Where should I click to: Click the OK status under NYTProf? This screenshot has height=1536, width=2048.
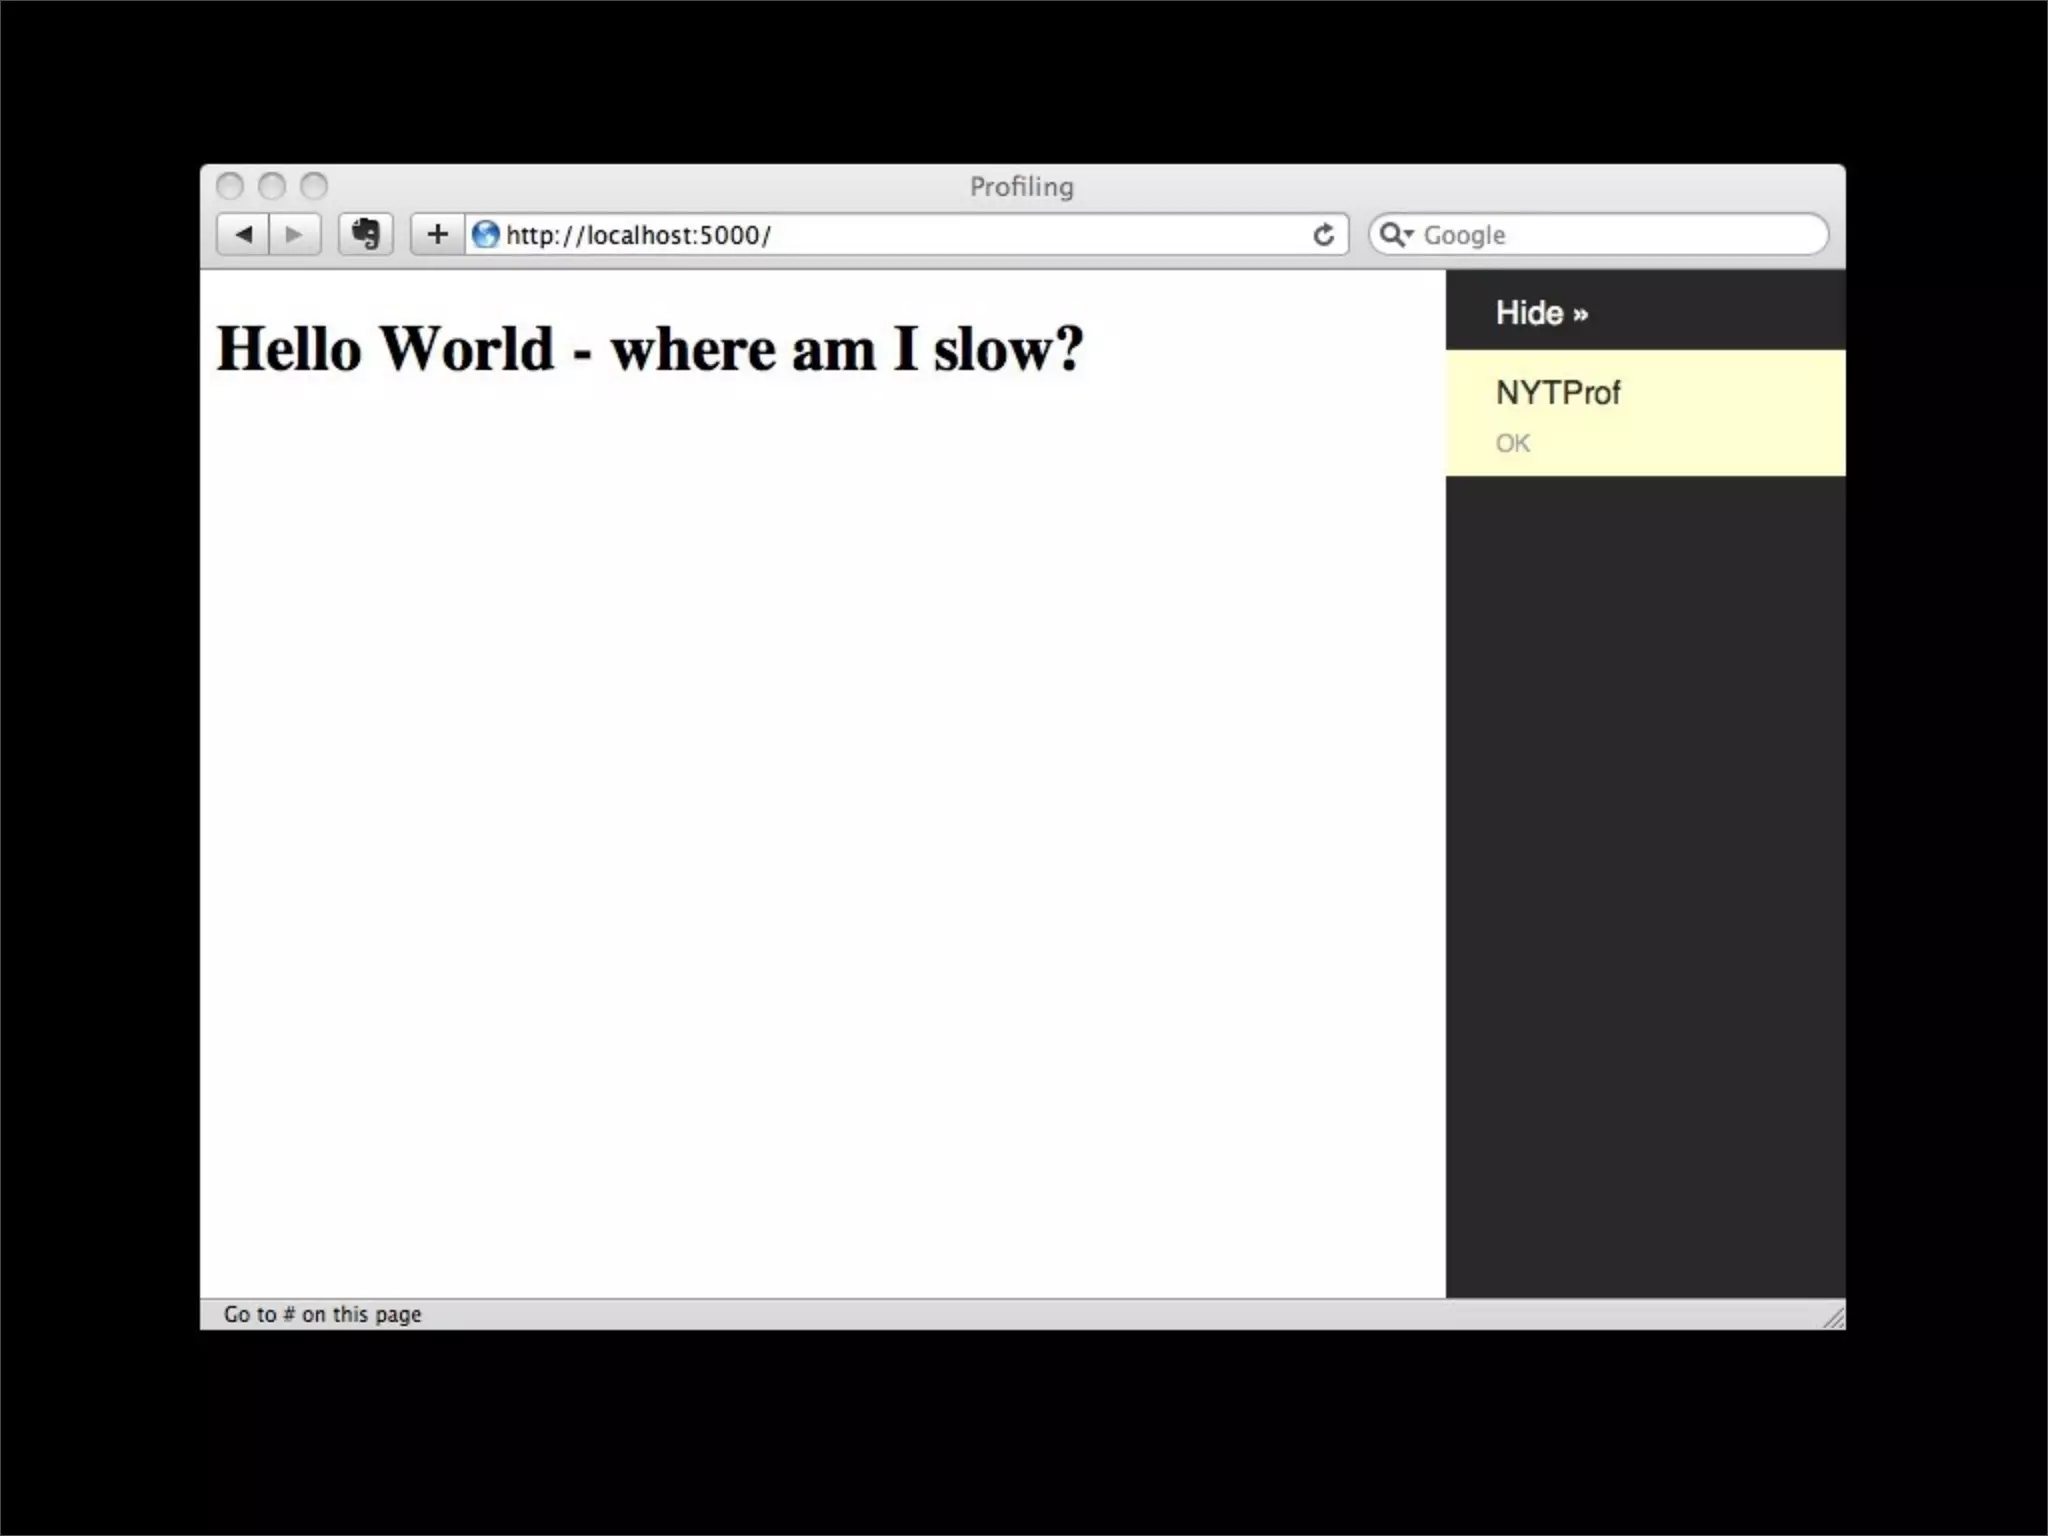click(x=1512, y=443)
